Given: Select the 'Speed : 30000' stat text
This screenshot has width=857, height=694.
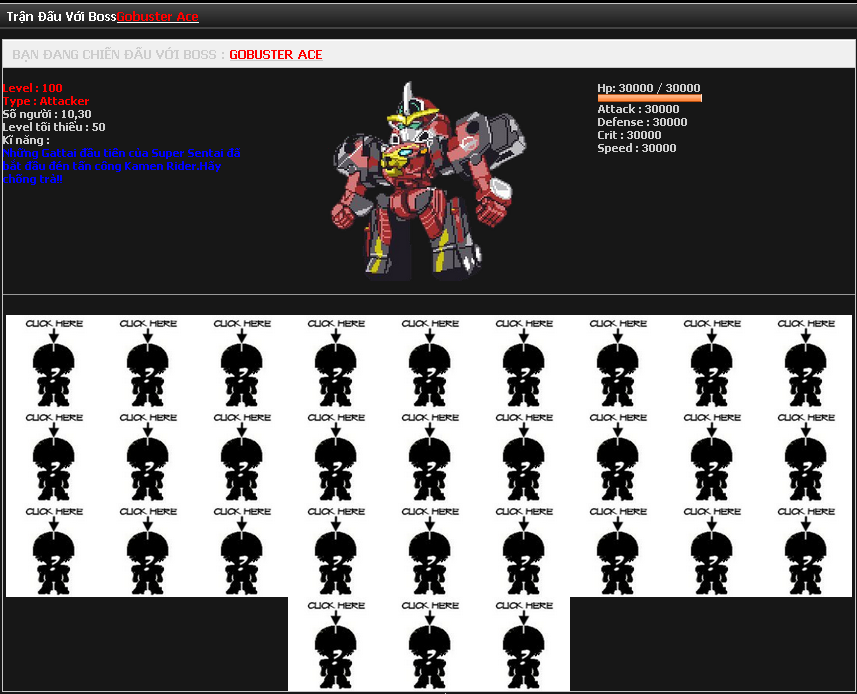Looking at the screenshot, I should click(636, 148).
